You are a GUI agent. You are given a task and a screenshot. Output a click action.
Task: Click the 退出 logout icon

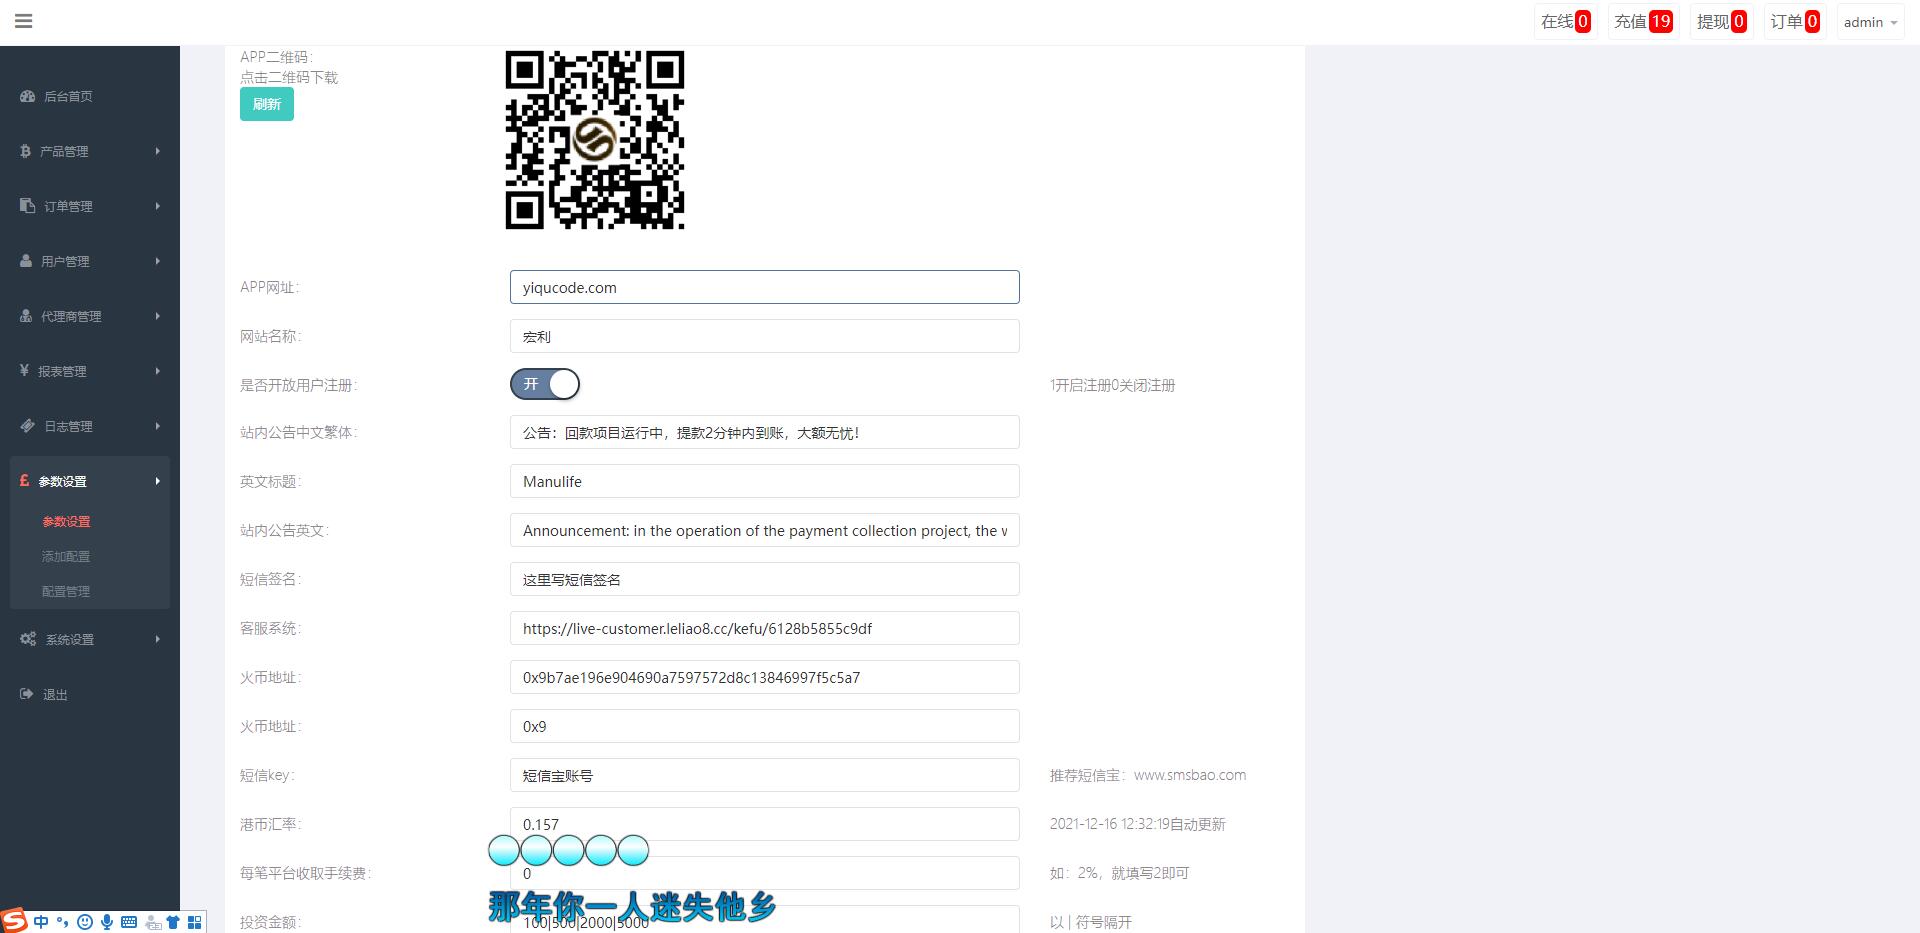pyautogui.click(x=27, y=694)
